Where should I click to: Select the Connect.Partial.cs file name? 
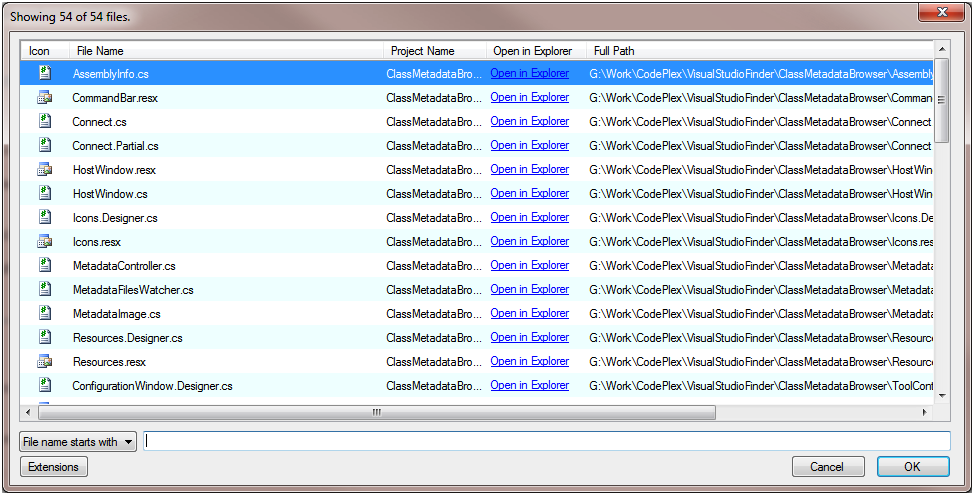(x=115, y=146)
